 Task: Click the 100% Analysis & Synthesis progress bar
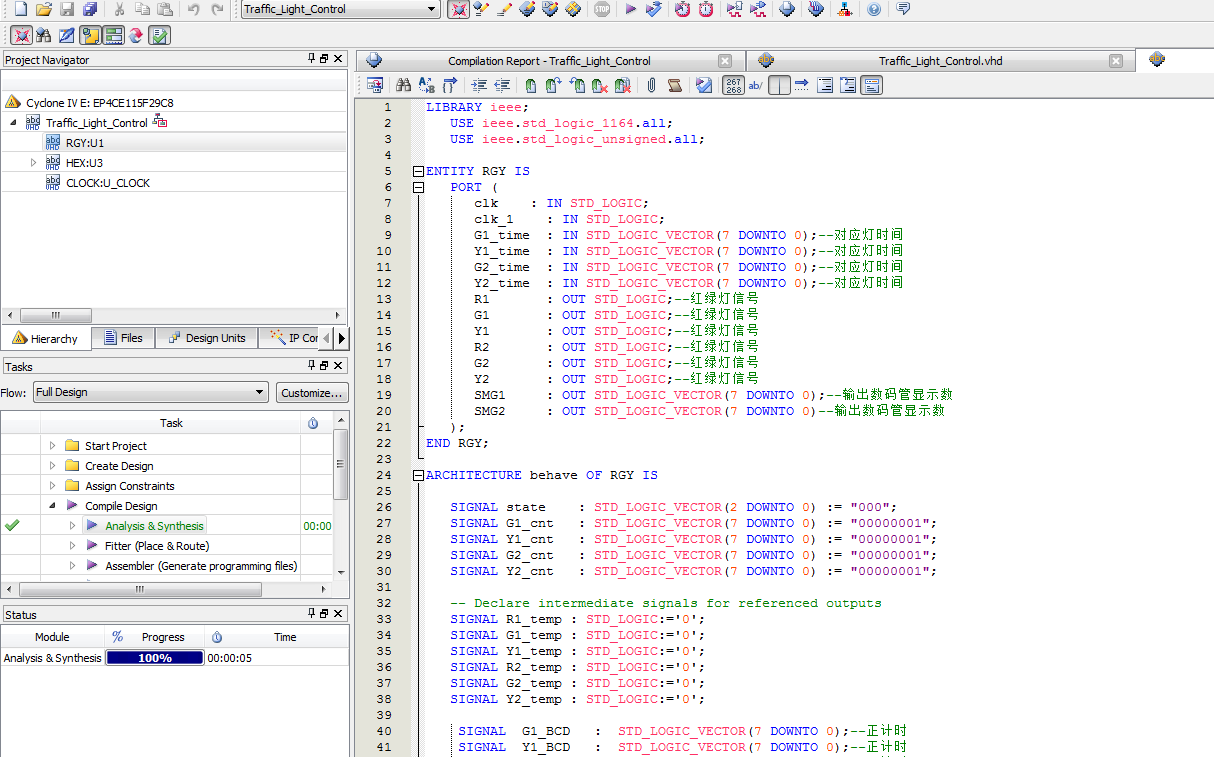click(154, 658)
